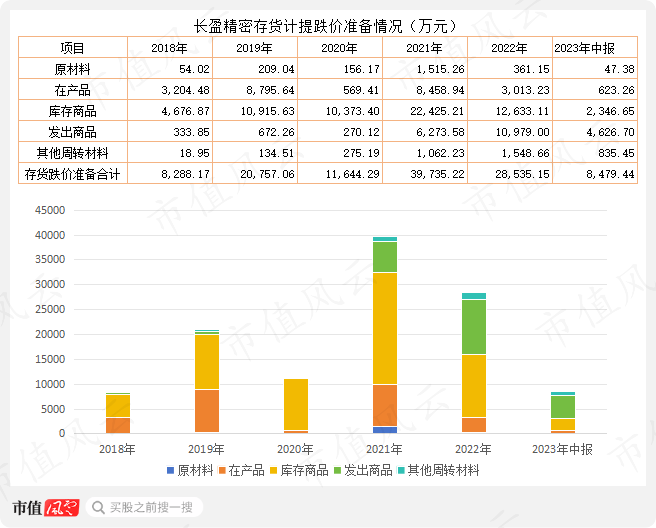
Task: Click the value 4,626.70
Action: (x=610, y=132)
